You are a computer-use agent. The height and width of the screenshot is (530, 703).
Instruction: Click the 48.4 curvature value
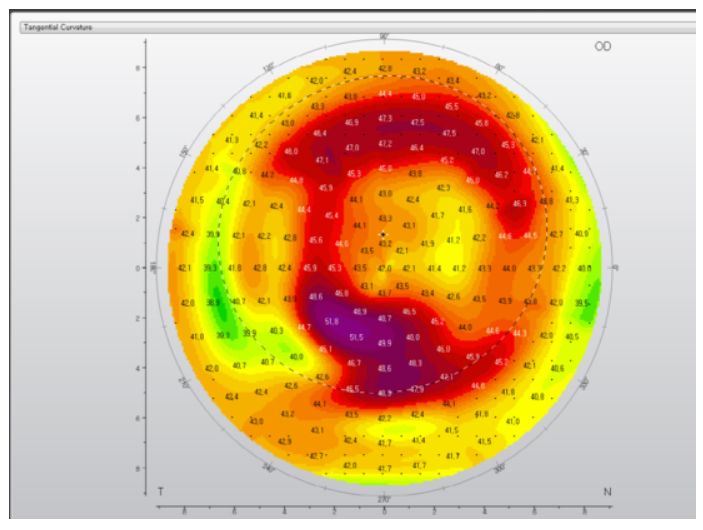[319, 133]
